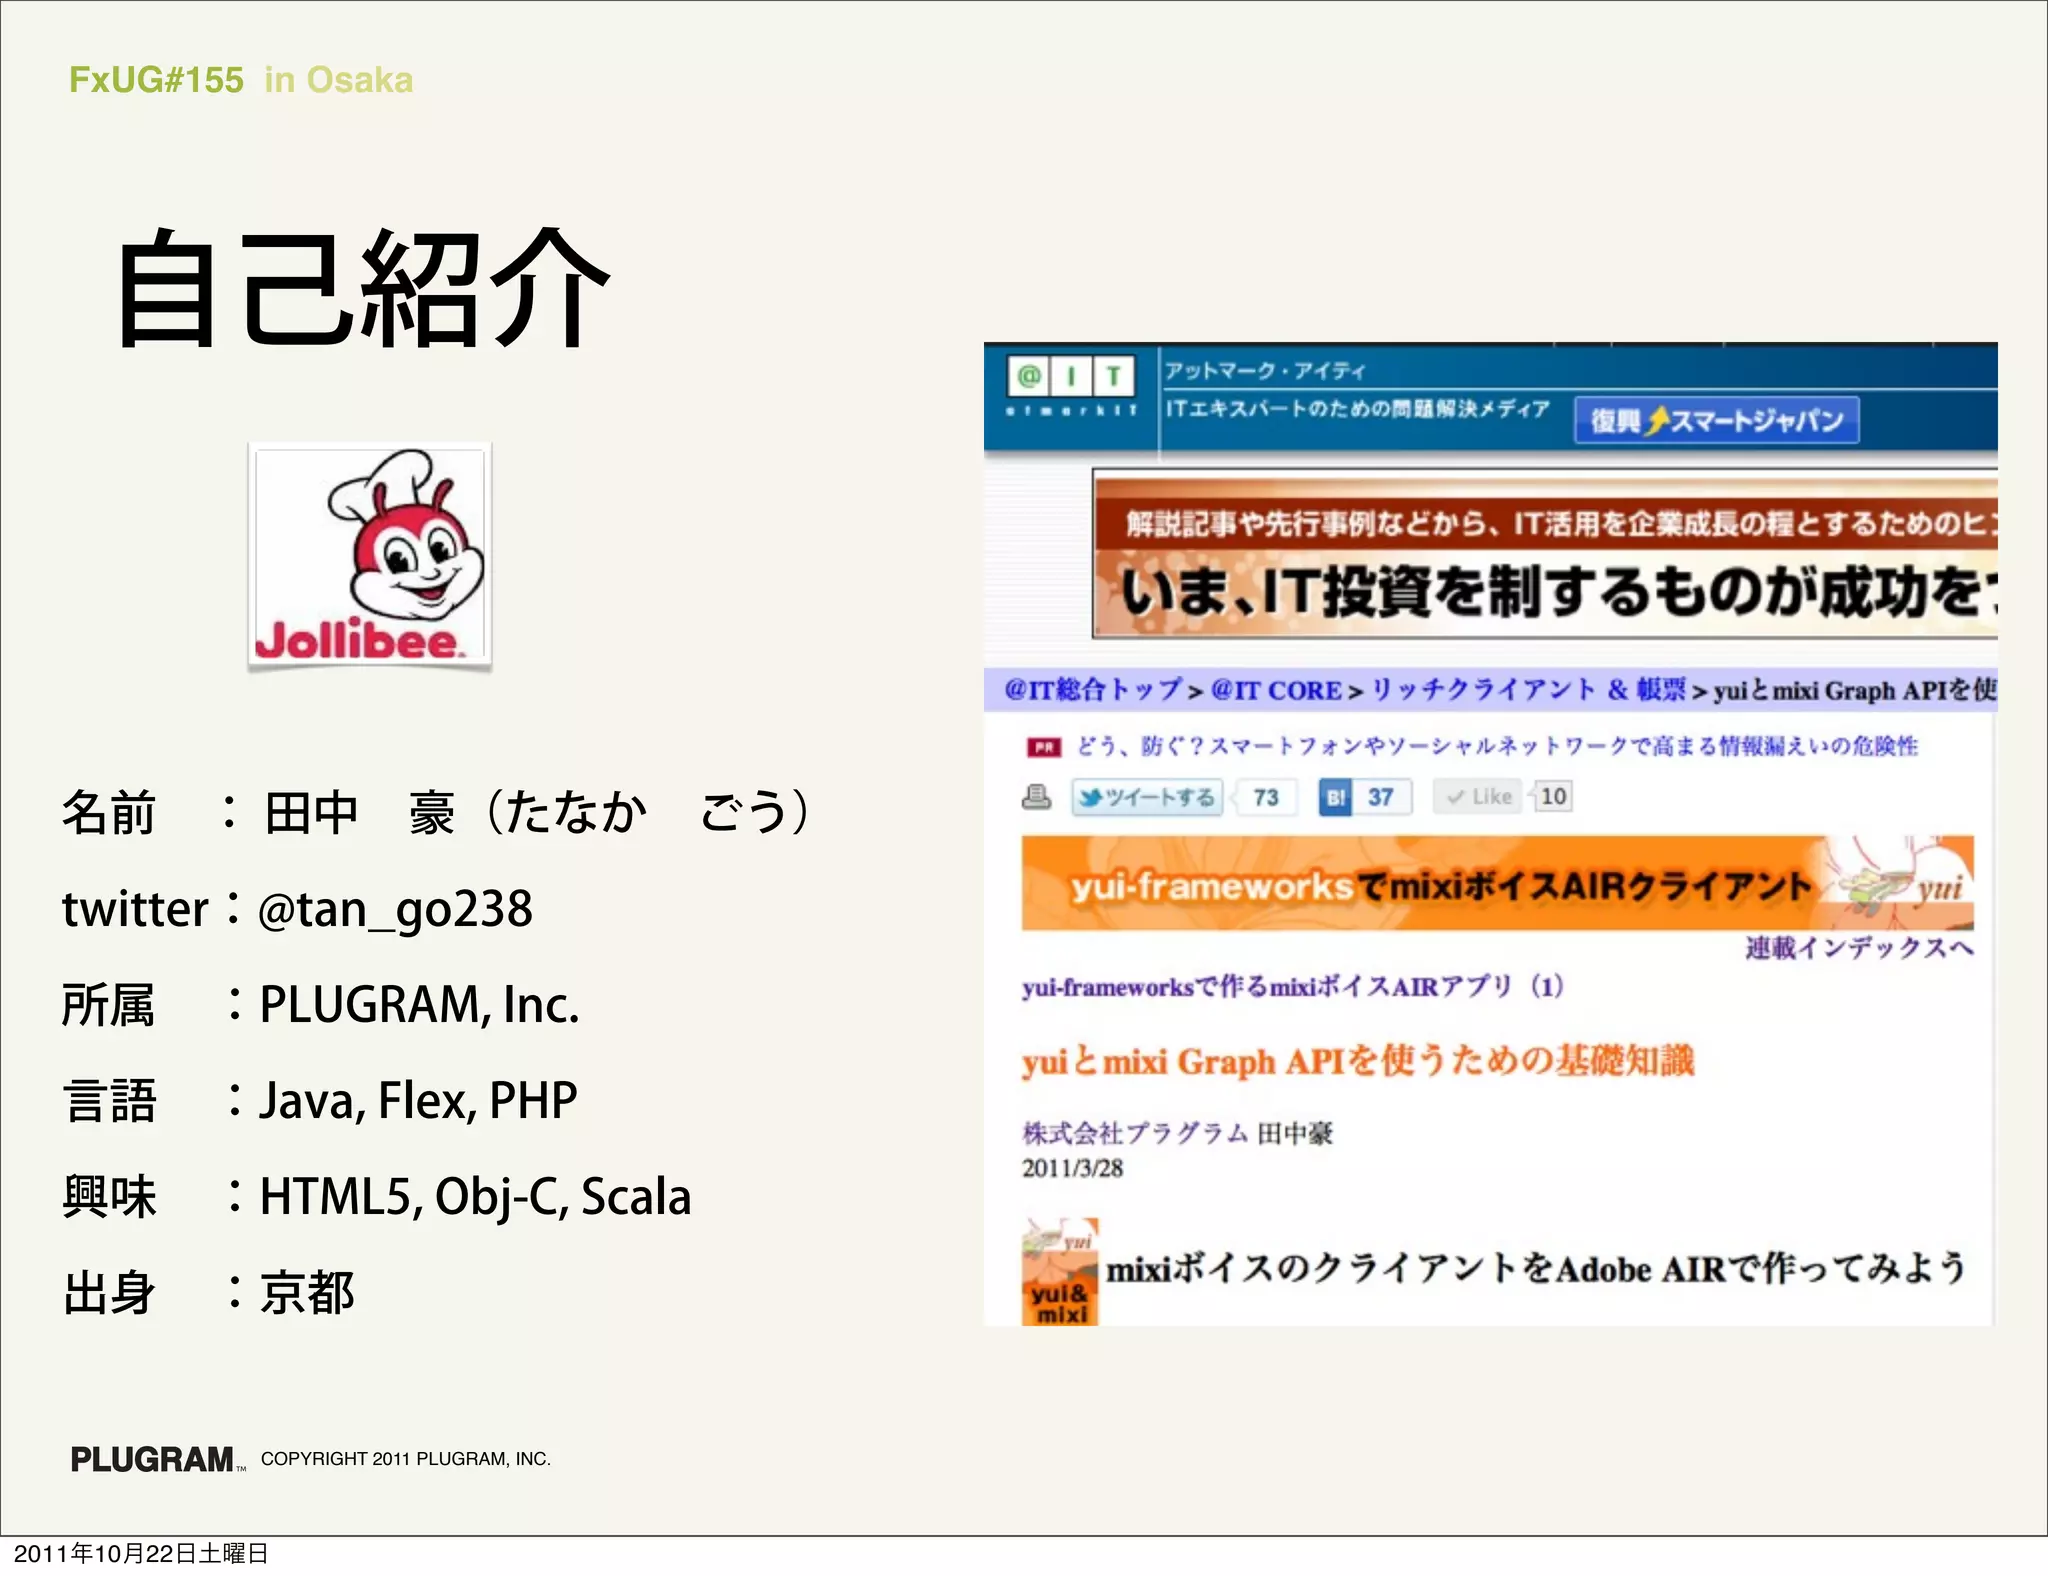Click the Twitter tweet button
The height and width of the screenshot is (1576, 2048).
click(1147, 797)
